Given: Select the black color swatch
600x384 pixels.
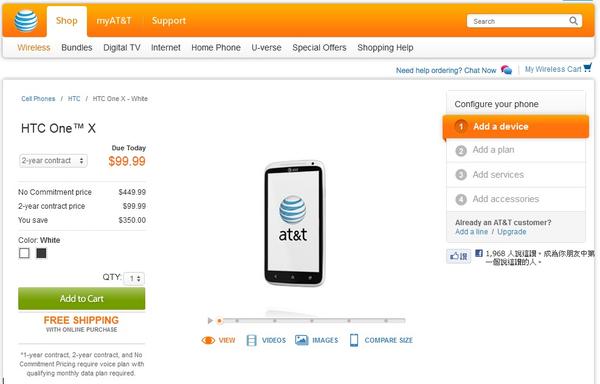Looking at the screenshot, I should point(41,253).
